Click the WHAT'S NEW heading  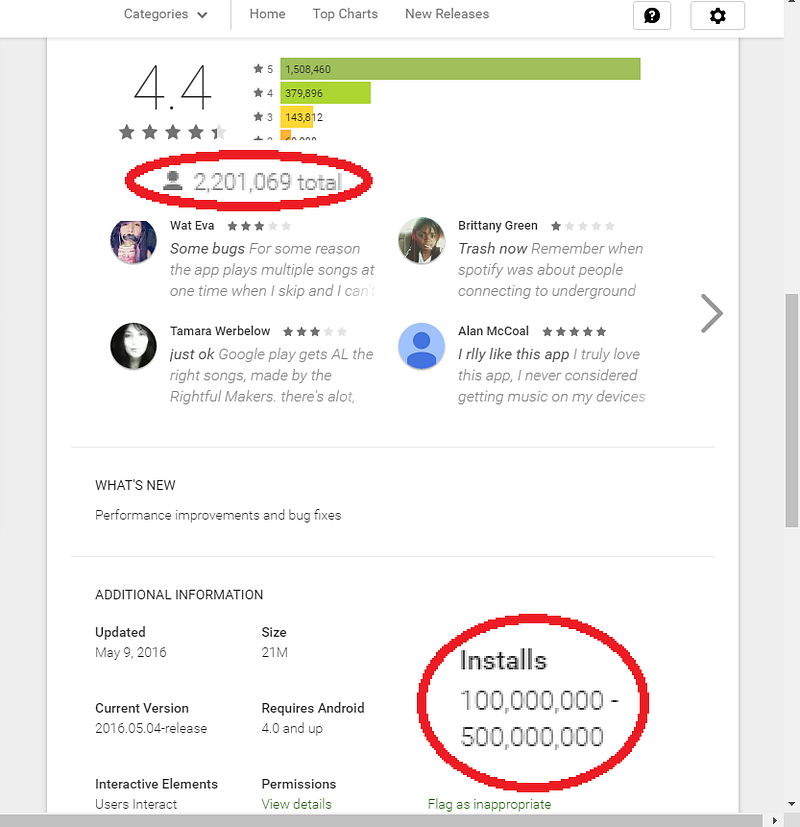[x=135, y=485]
